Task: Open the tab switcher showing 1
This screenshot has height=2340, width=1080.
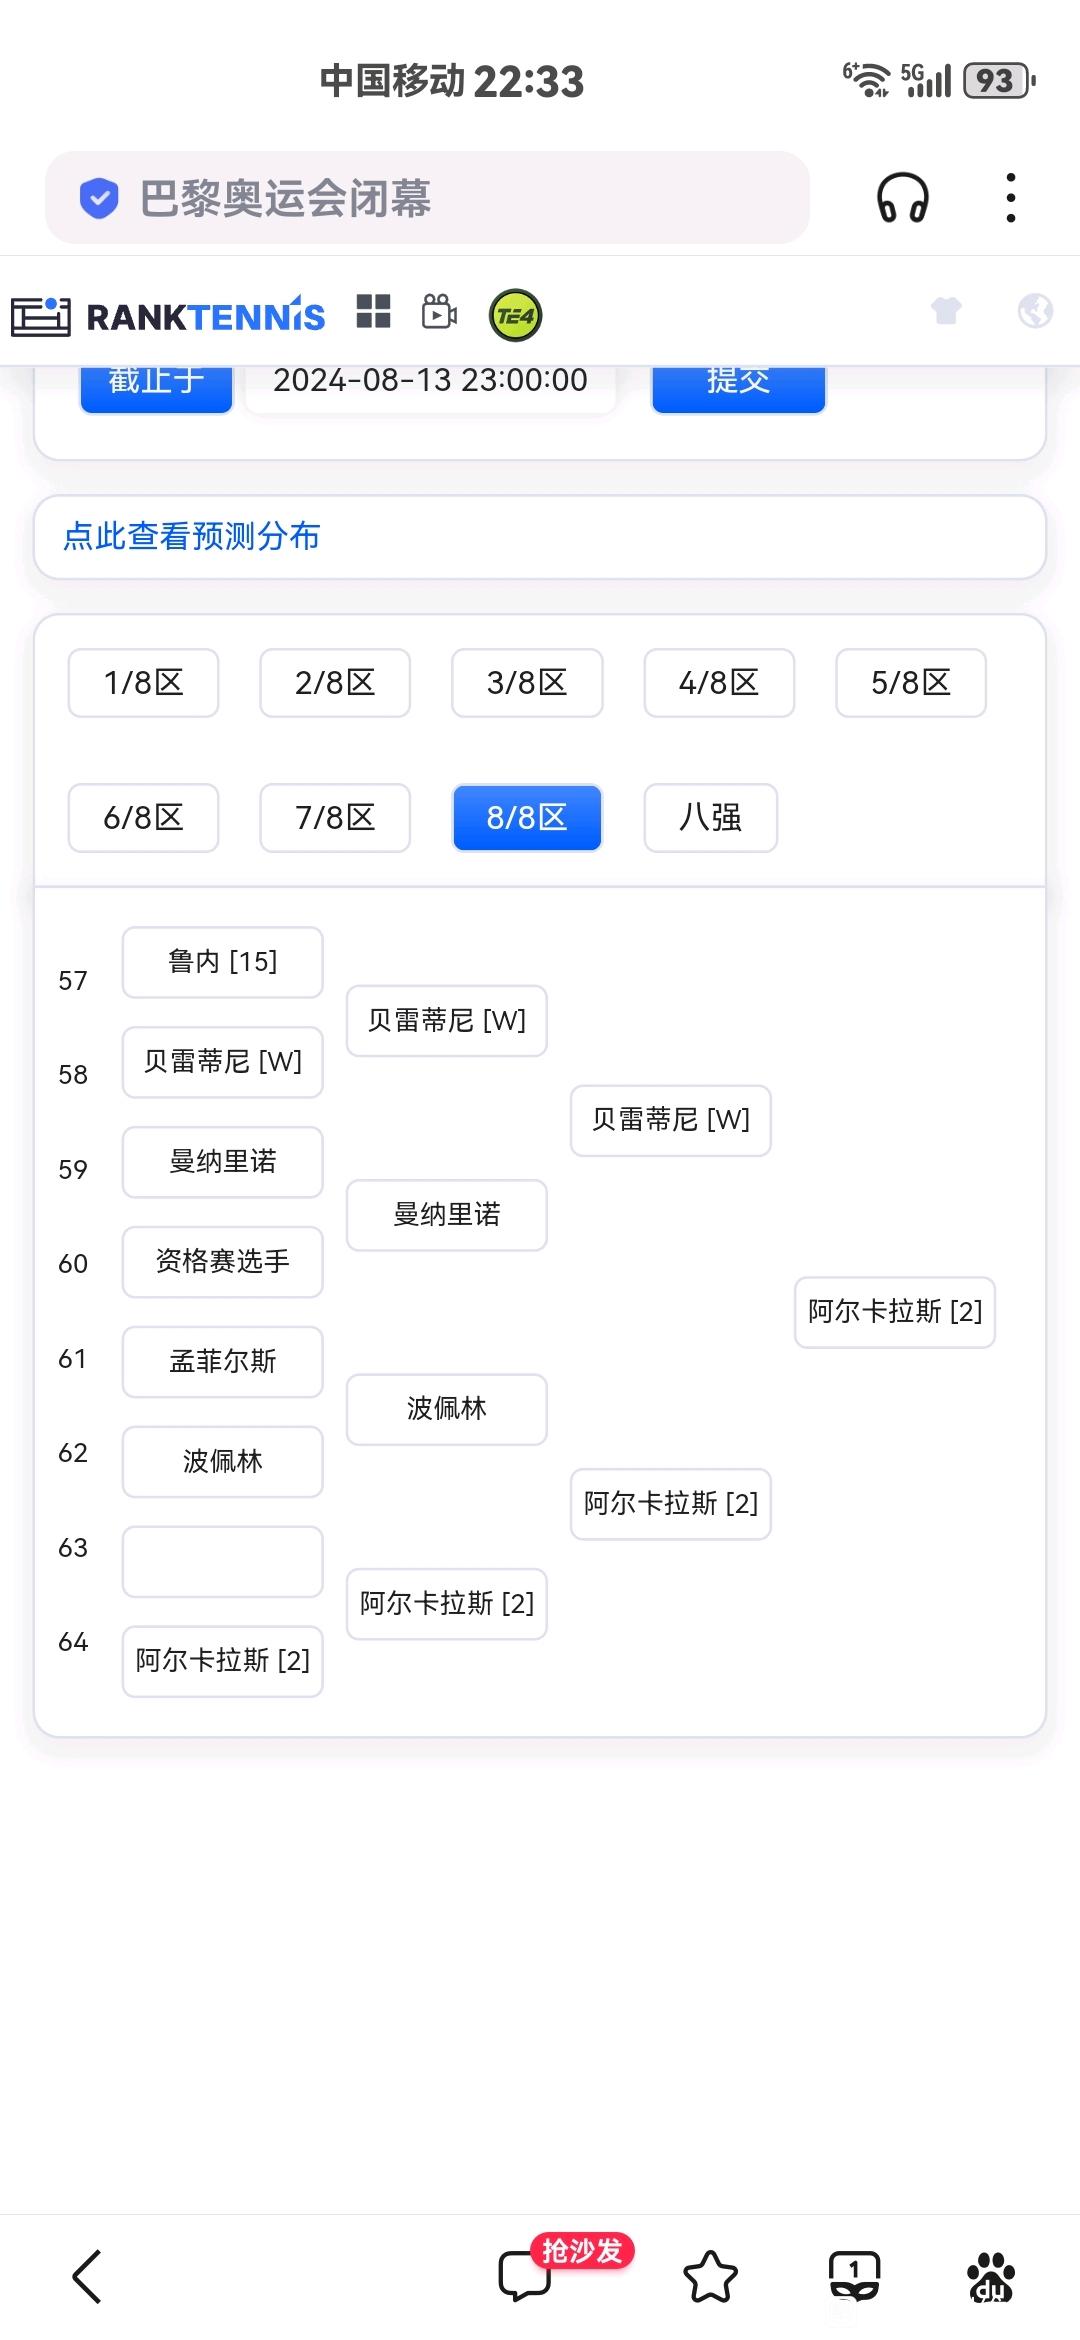Action: 855,2276
